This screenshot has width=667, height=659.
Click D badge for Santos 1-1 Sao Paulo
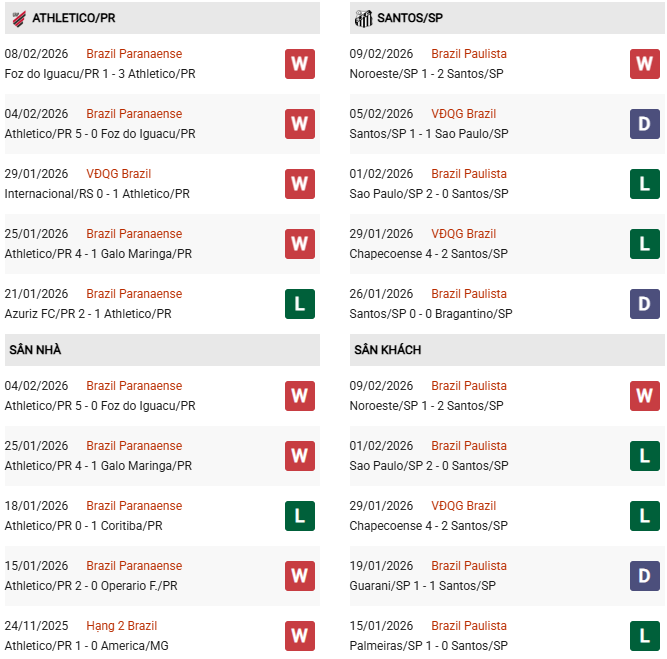point(645,124)
